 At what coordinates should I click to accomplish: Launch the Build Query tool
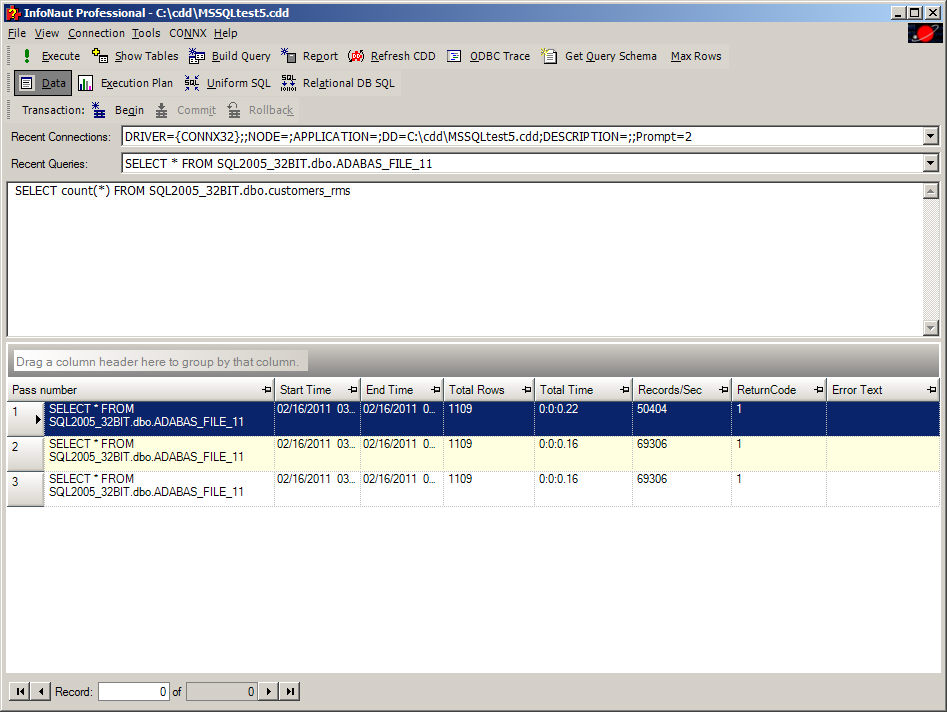229,57
